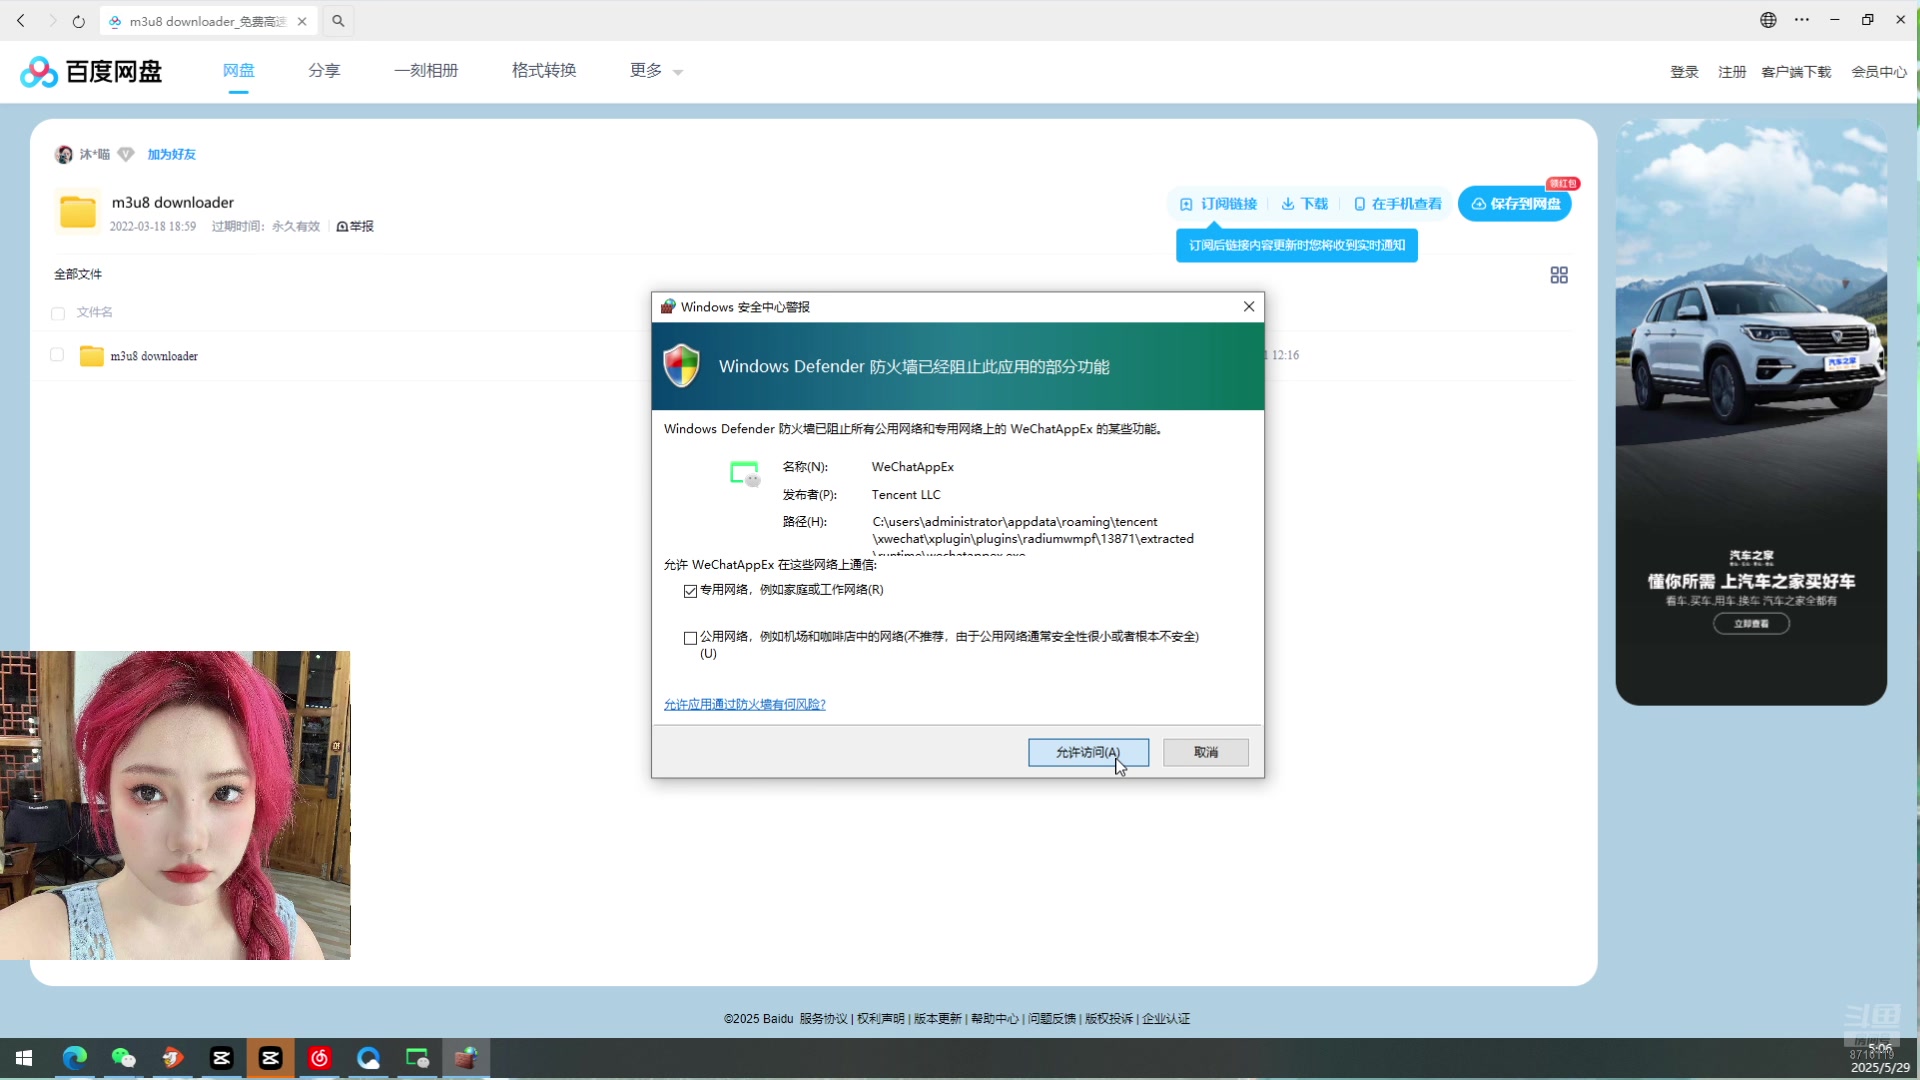The width and height of the screenshot is (1920, 1080).
Task: Open 问题反馈 footer link
Action: (x=1052, y=1019)
